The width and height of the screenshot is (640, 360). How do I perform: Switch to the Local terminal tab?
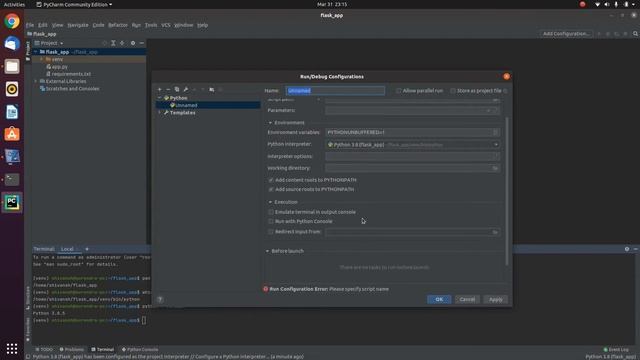coord(67,249)
